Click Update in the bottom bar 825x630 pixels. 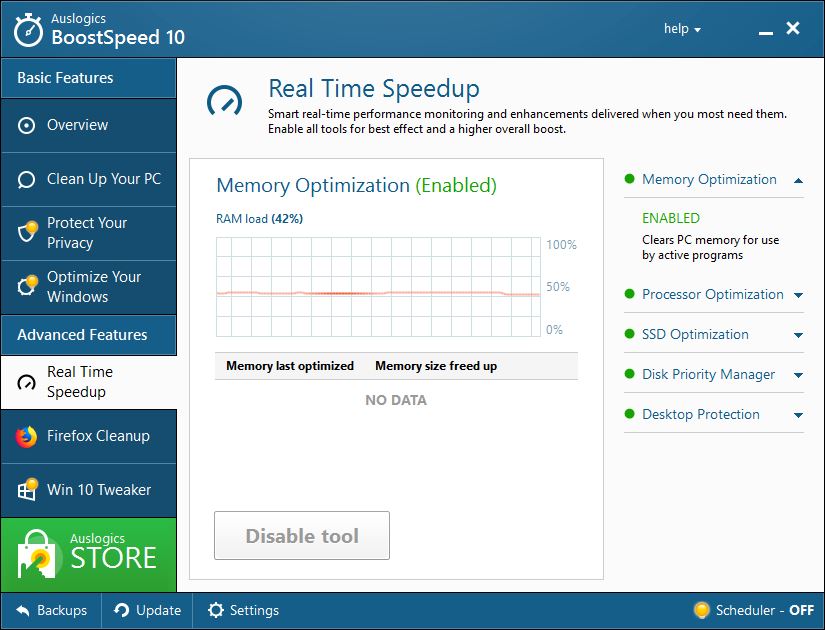click(x=147, y=611)
